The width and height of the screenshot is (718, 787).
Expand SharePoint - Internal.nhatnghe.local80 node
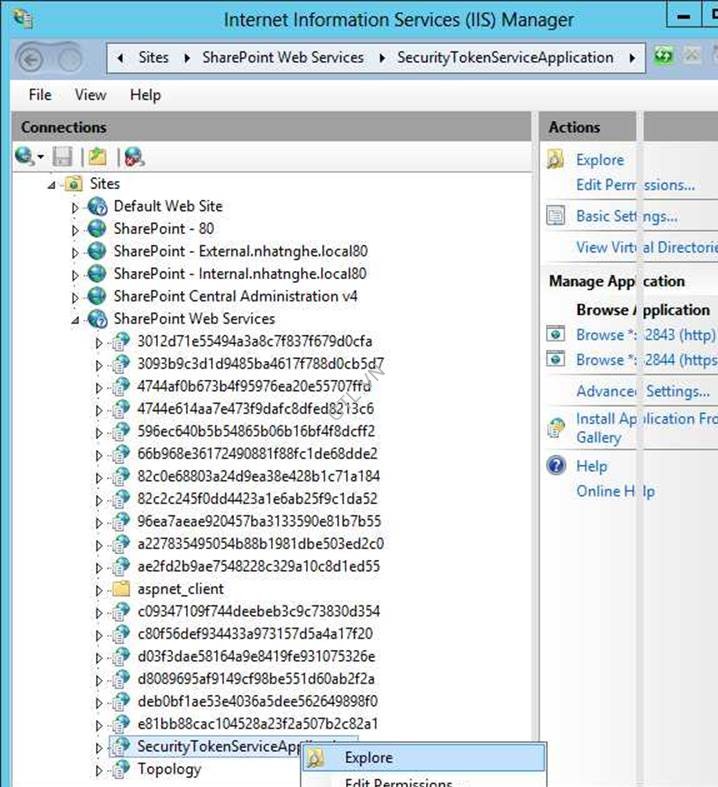point(75,275)
